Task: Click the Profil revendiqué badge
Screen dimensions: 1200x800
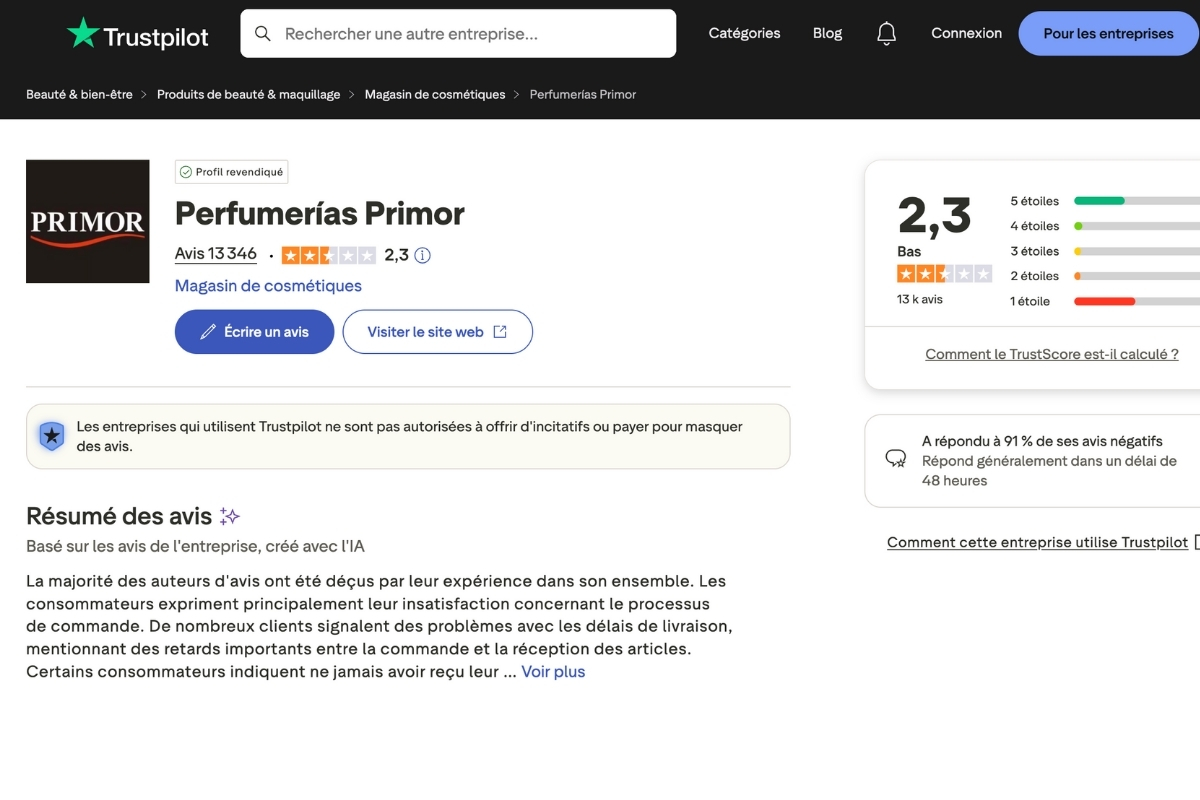Action: tap(231, 171)
